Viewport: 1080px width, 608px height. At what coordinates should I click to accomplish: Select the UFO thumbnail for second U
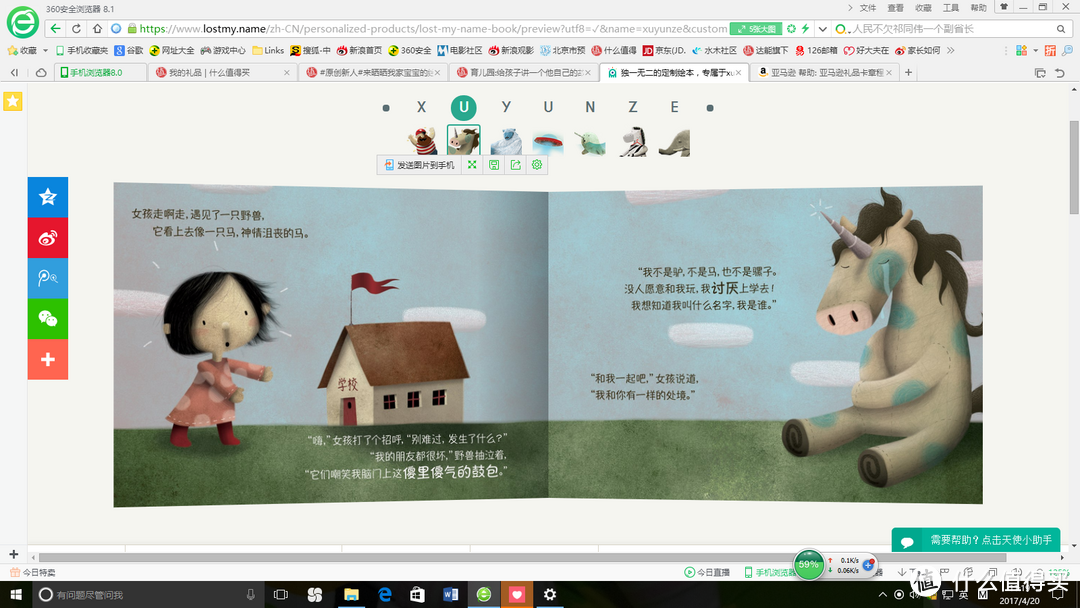click(x=548, y=142)
